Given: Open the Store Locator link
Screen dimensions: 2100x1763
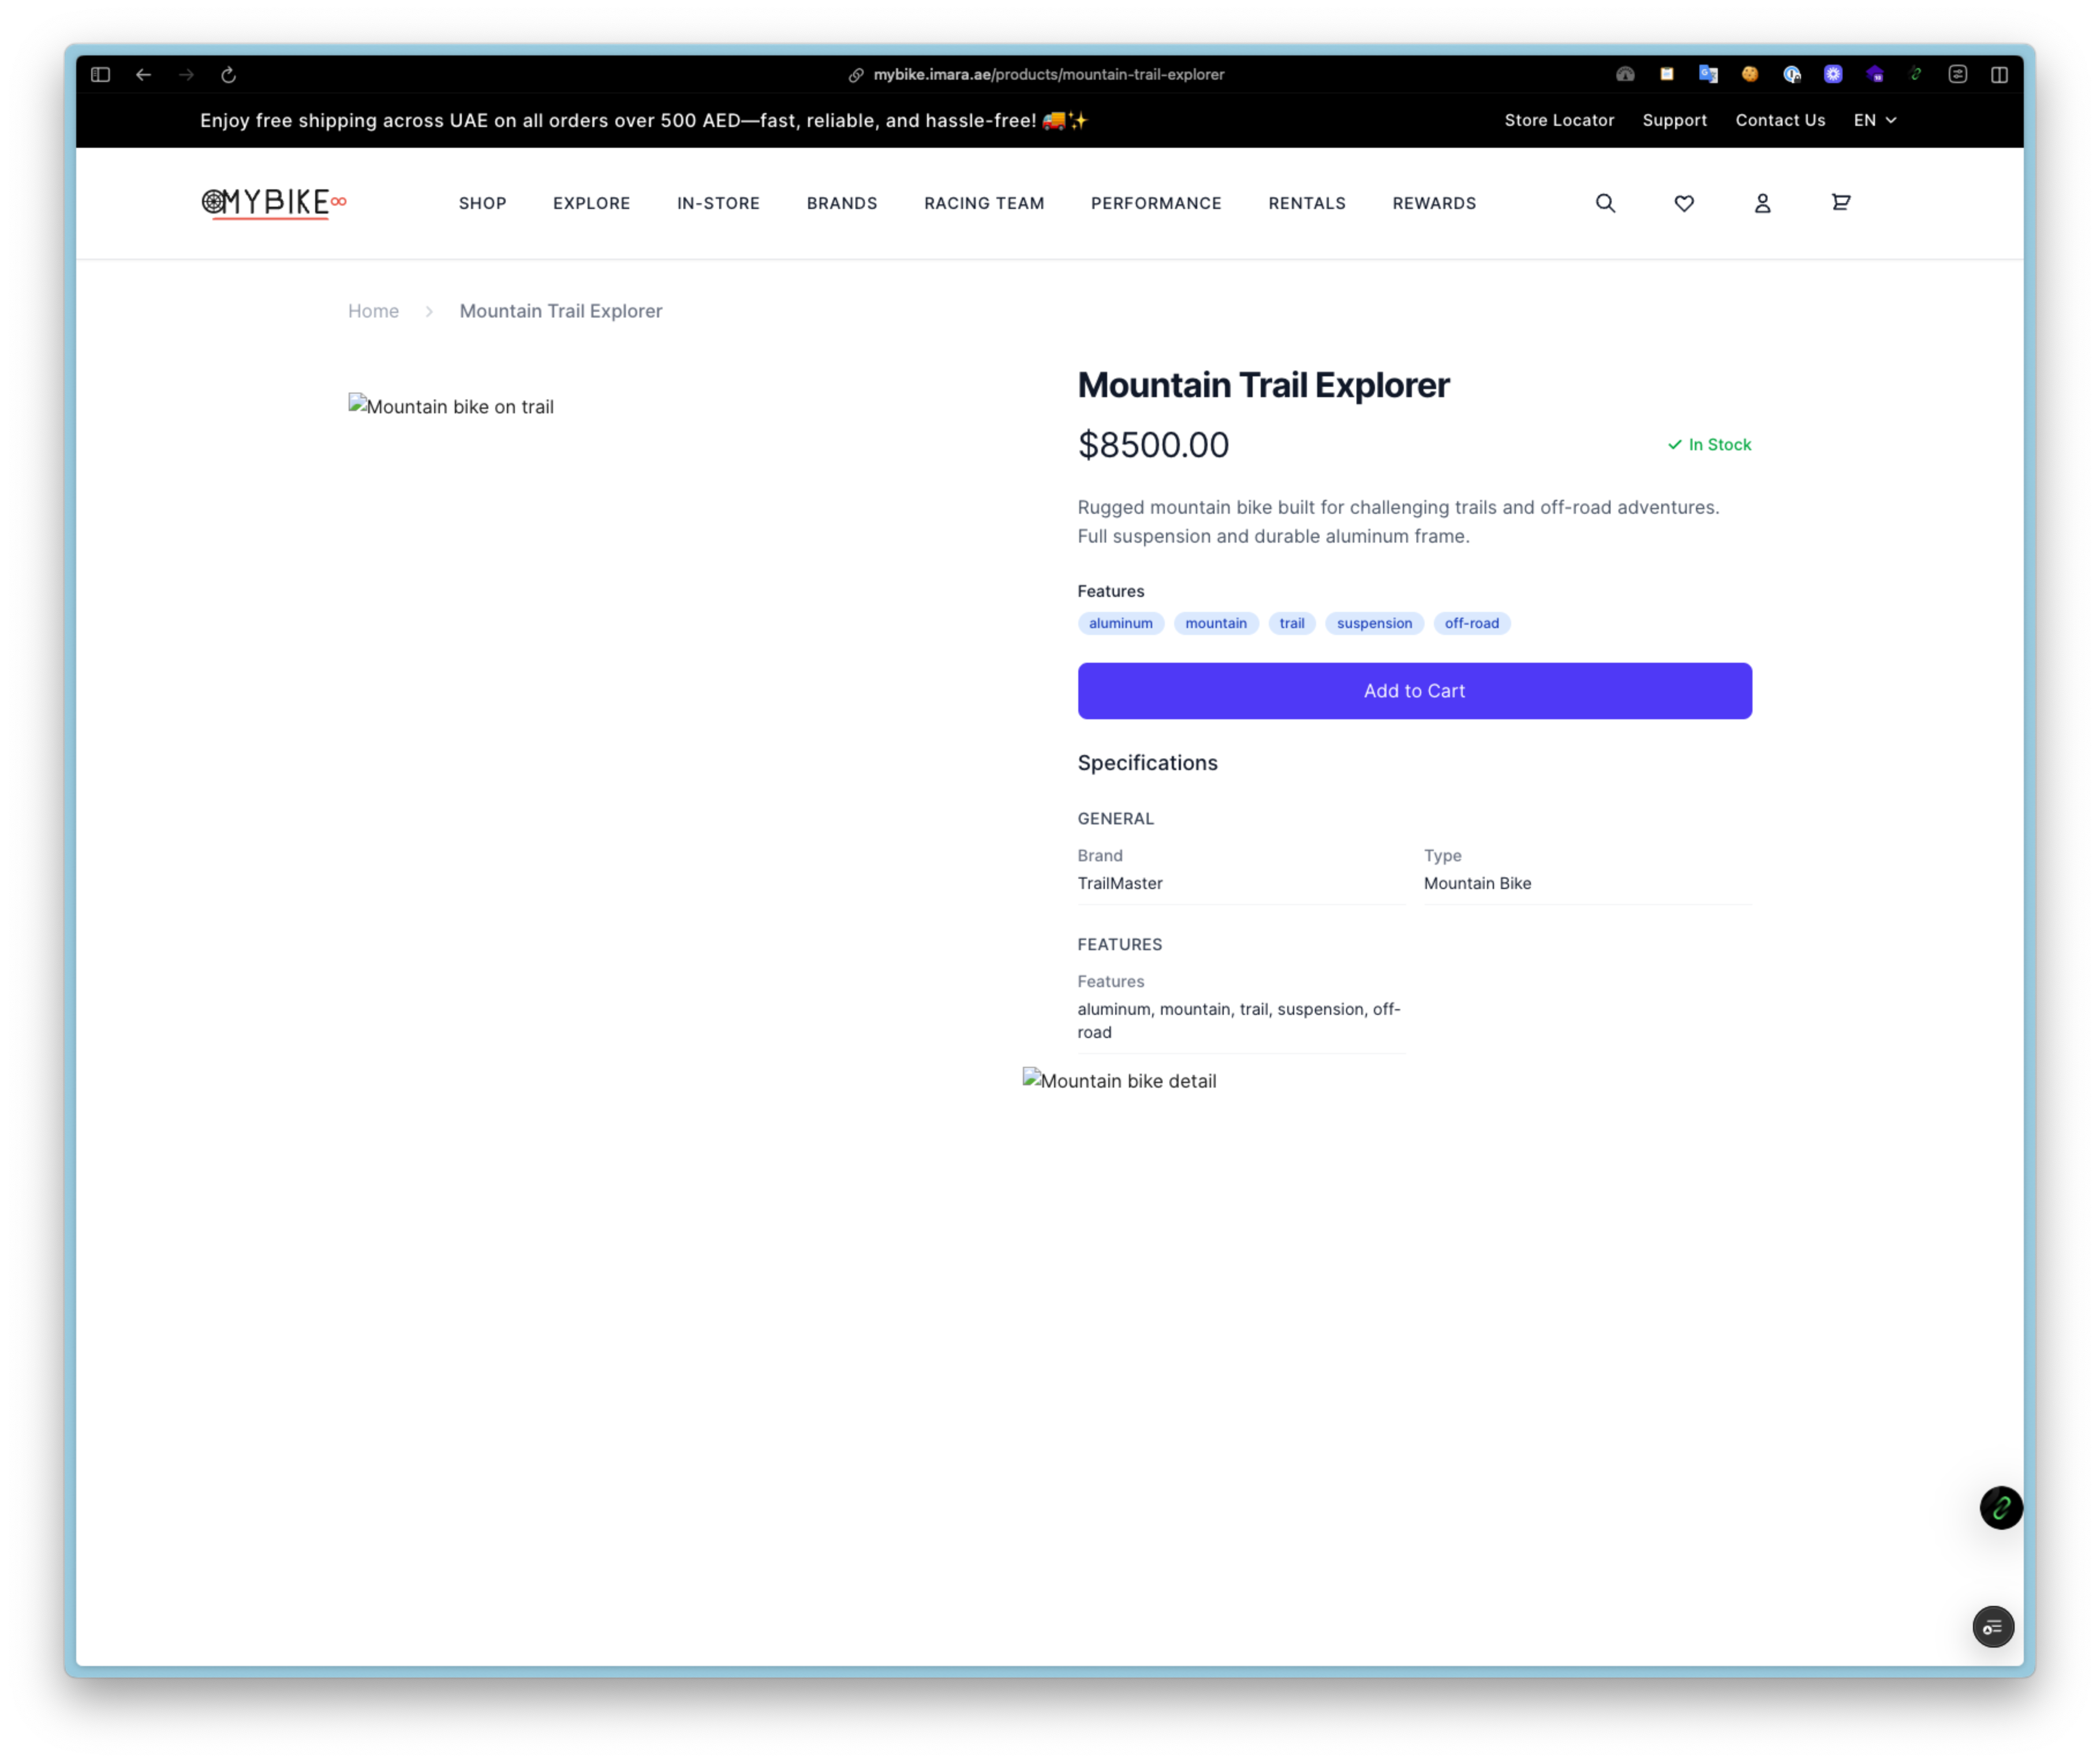Looking at the screenshot, I should 1558,120.
